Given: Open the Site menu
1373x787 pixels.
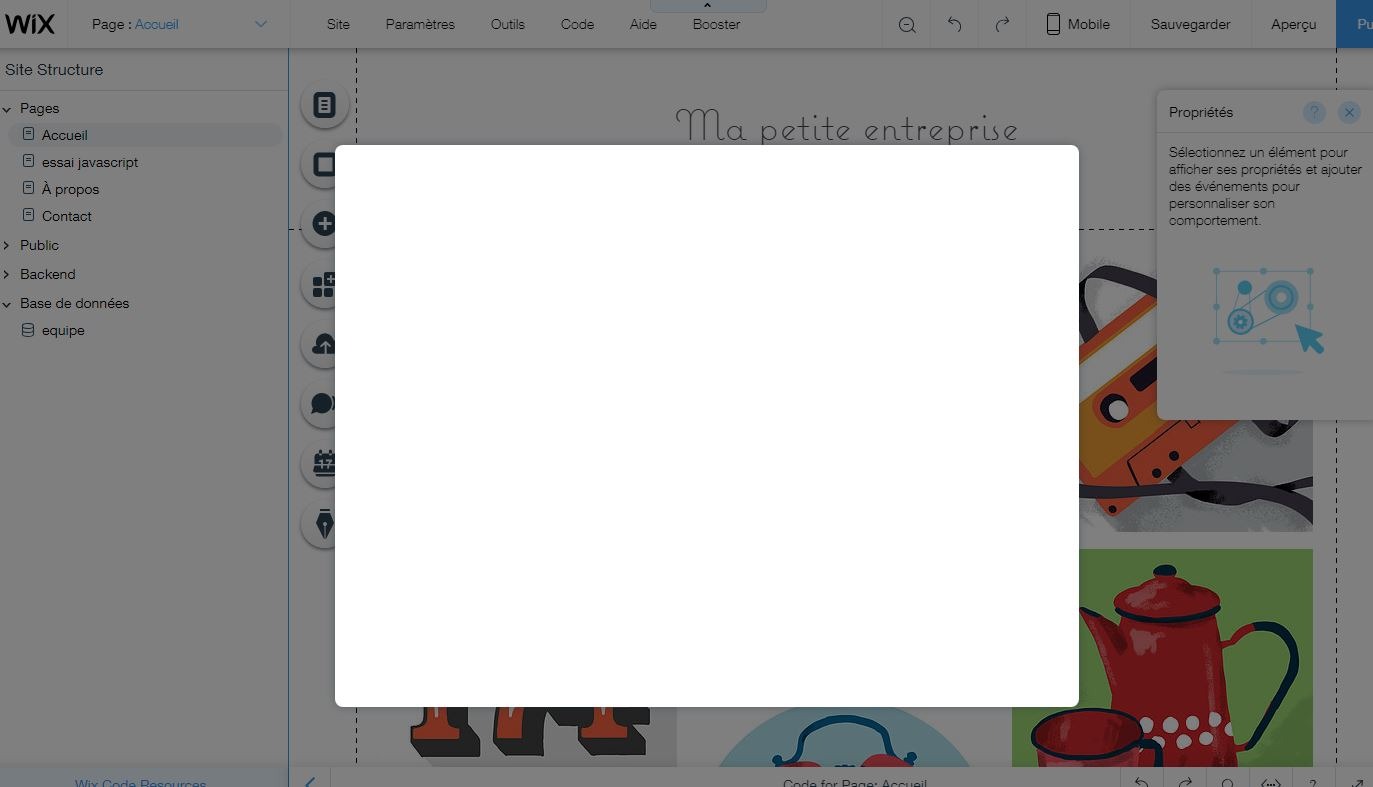Looking at the screenshot, I should click(x=338, y=24).
